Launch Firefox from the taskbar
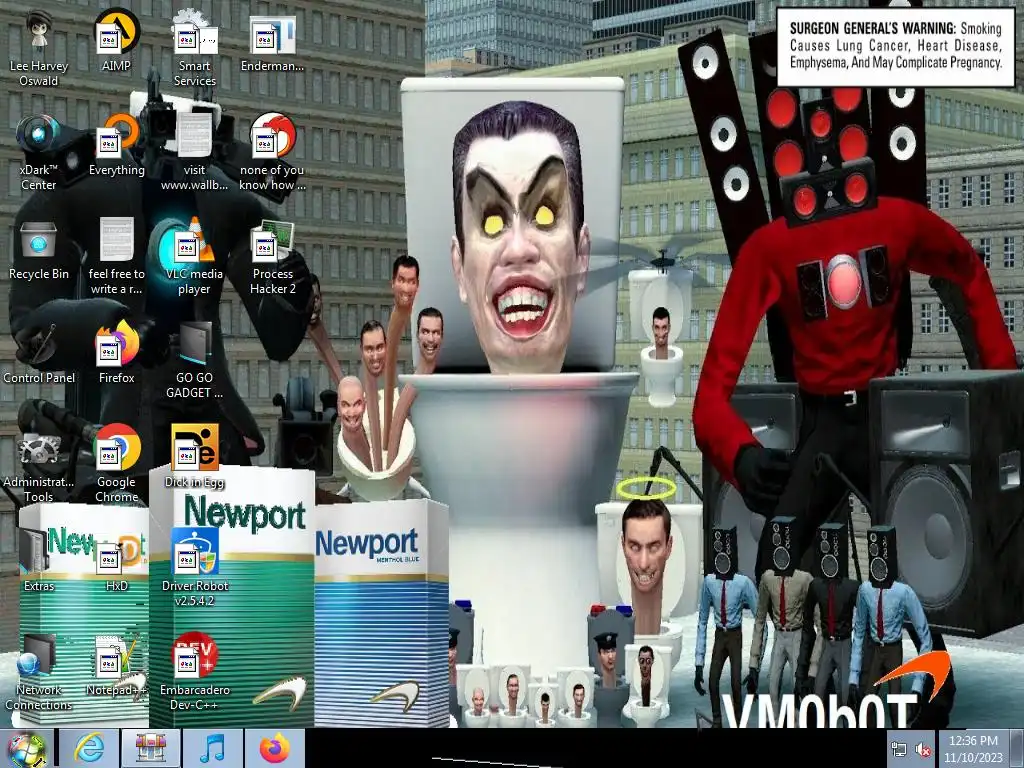Viewport: 1024px width, 768px height. coord(274,748)
